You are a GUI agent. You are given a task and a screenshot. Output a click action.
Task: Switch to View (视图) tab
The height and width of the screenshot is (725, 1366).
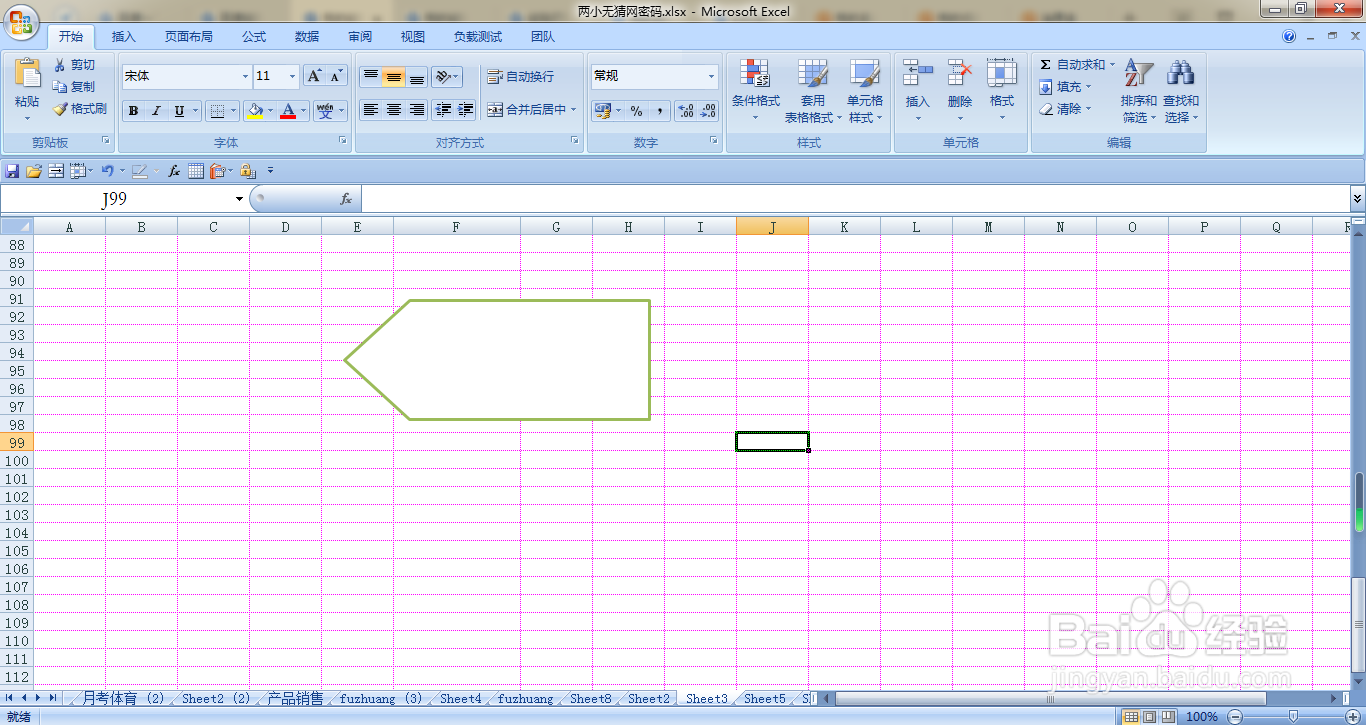413,37
